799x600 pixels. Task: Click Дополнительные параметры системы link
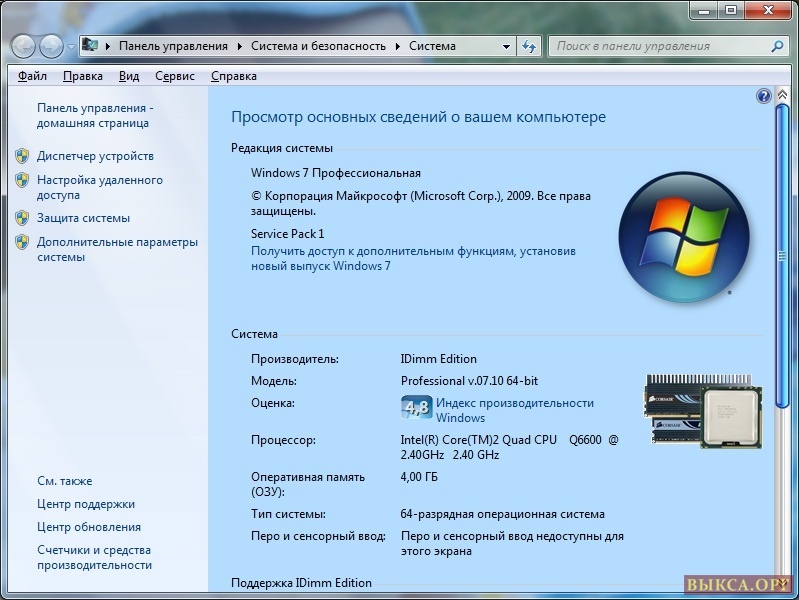point(117,249)
